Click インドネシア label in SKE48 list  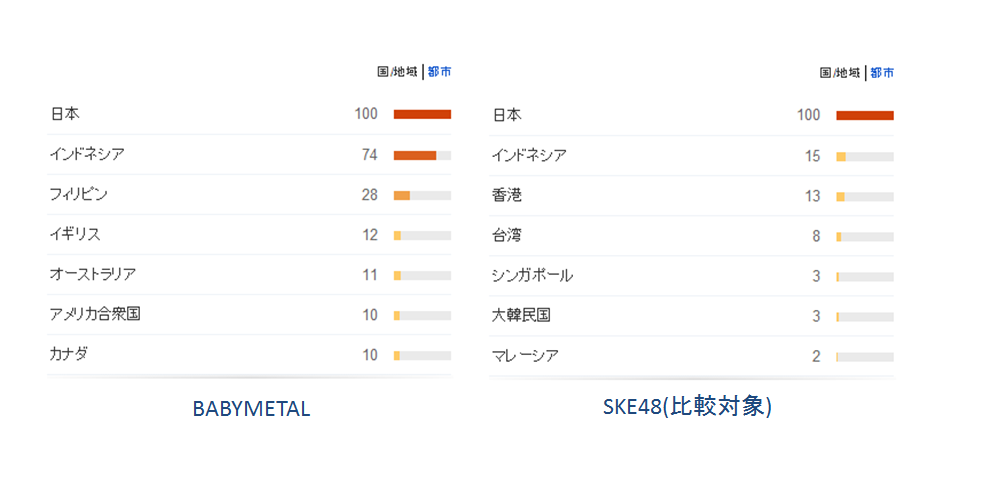point(529,155)
